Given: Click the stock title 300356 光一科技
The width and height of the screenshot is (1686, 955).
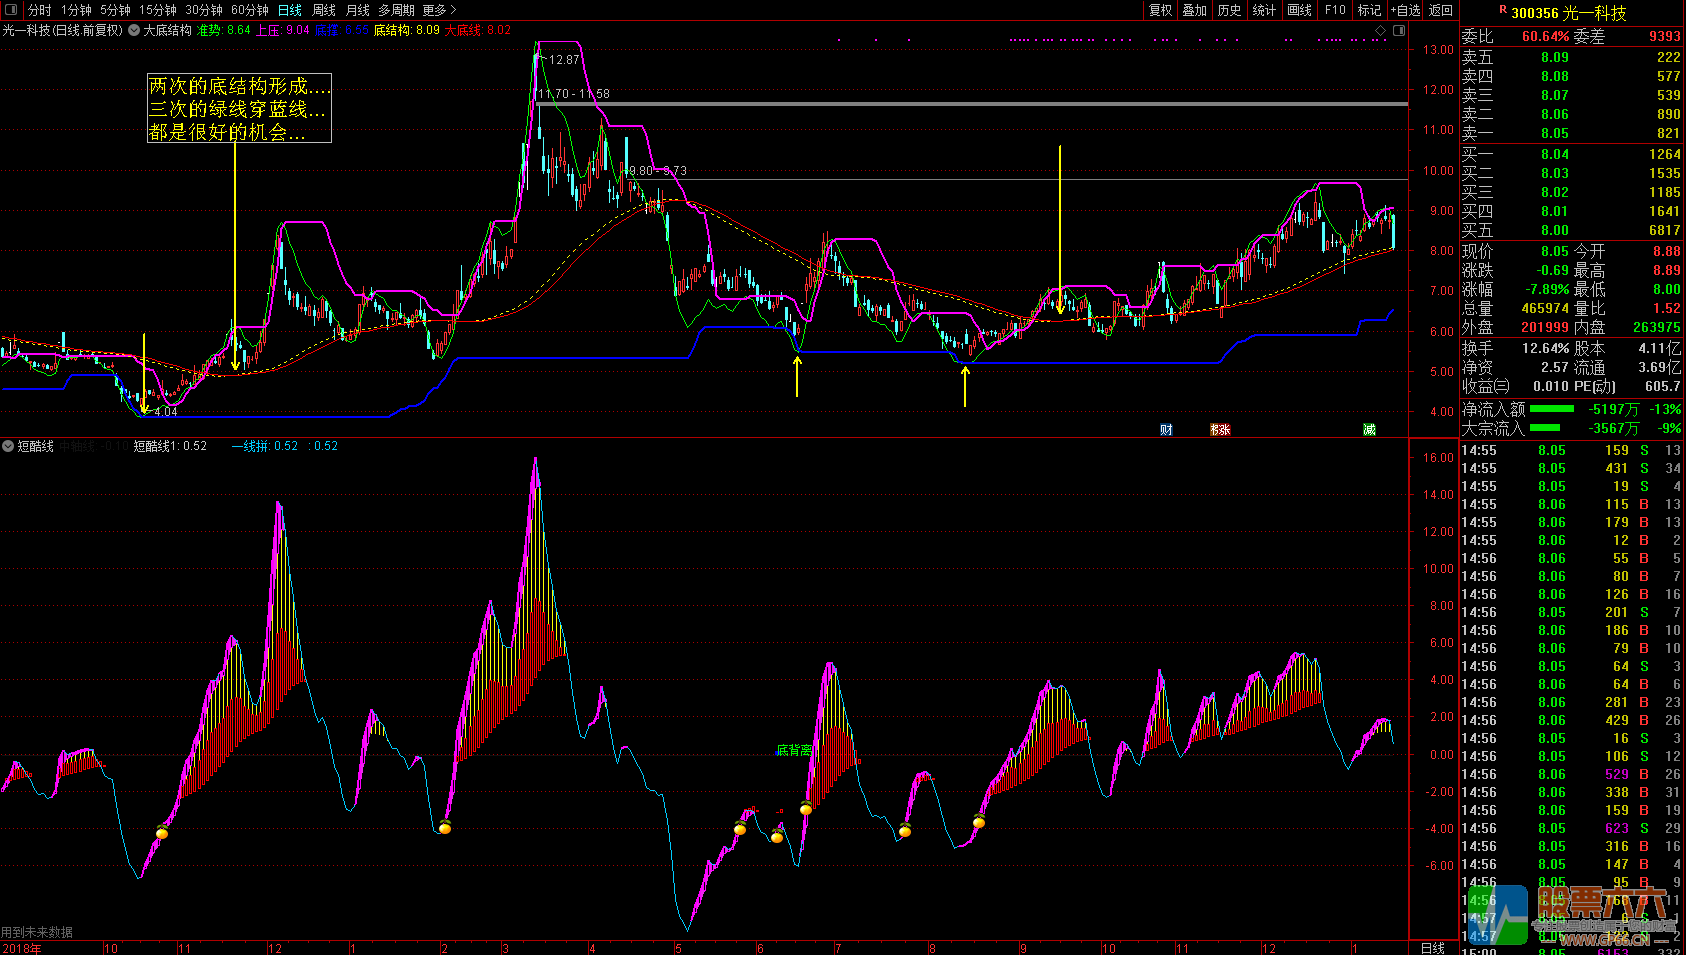Looking at the screenshot, I should 1569,13.
